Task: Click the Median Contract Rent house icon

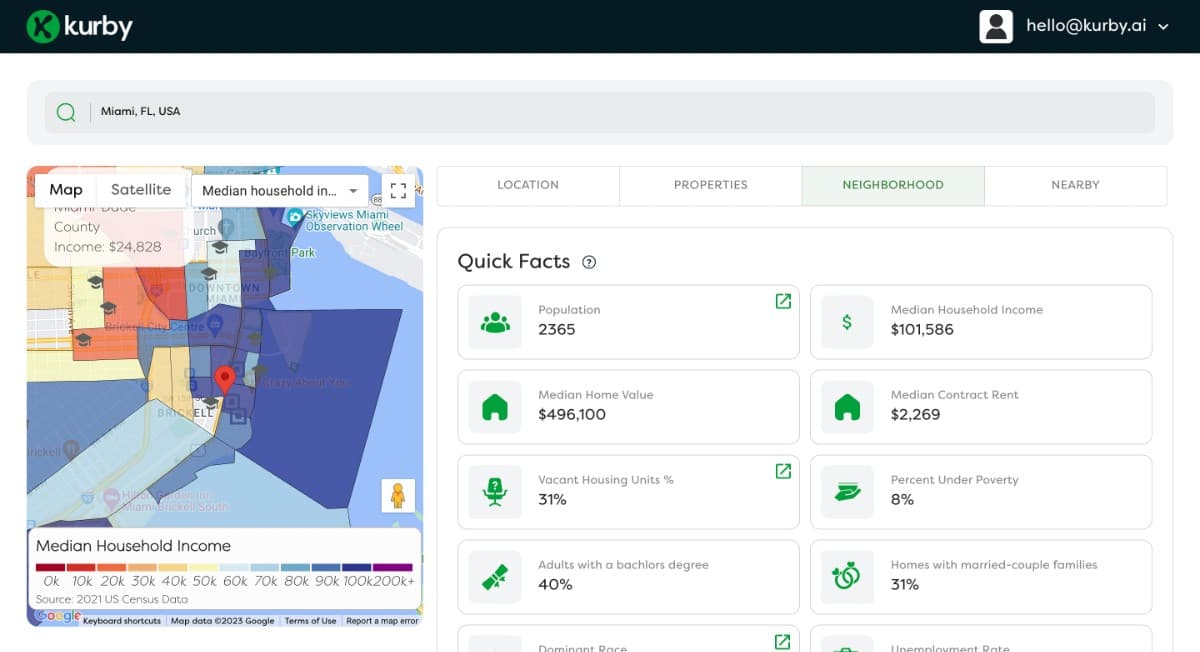Action: (x=847, y=407)
